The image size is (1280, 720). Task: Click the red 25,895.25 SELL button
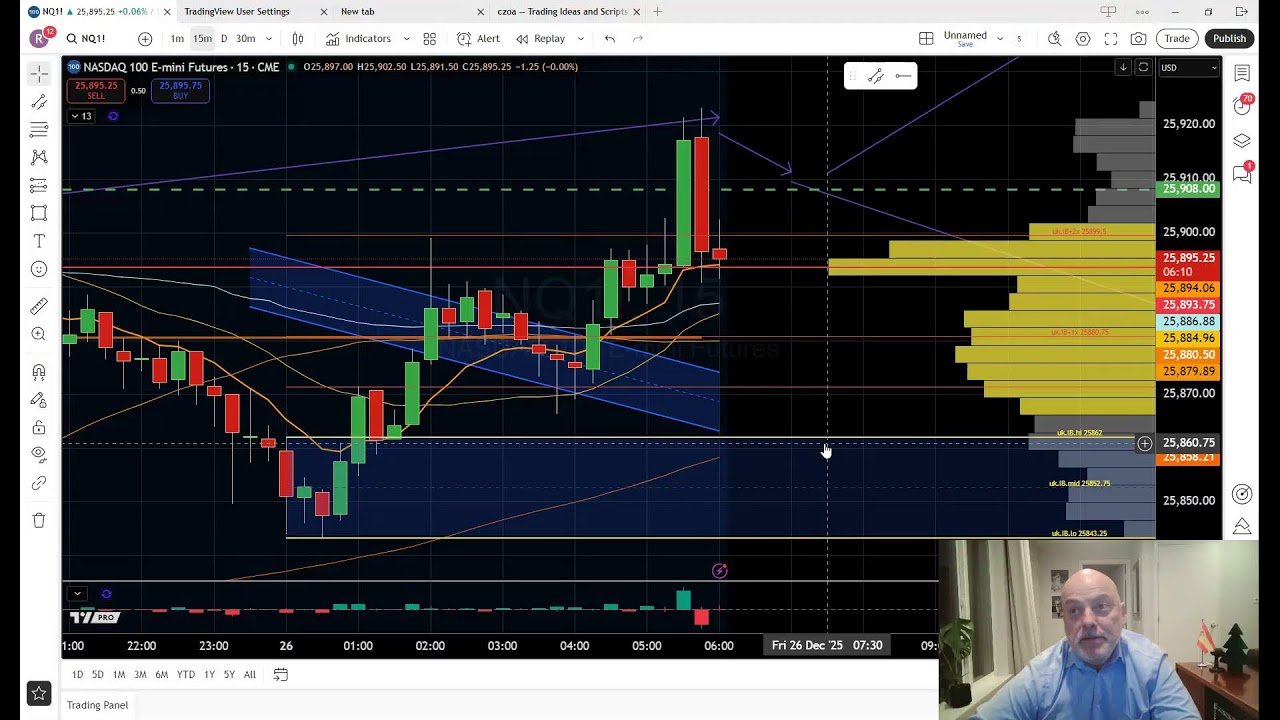click(x=96, y=90)
